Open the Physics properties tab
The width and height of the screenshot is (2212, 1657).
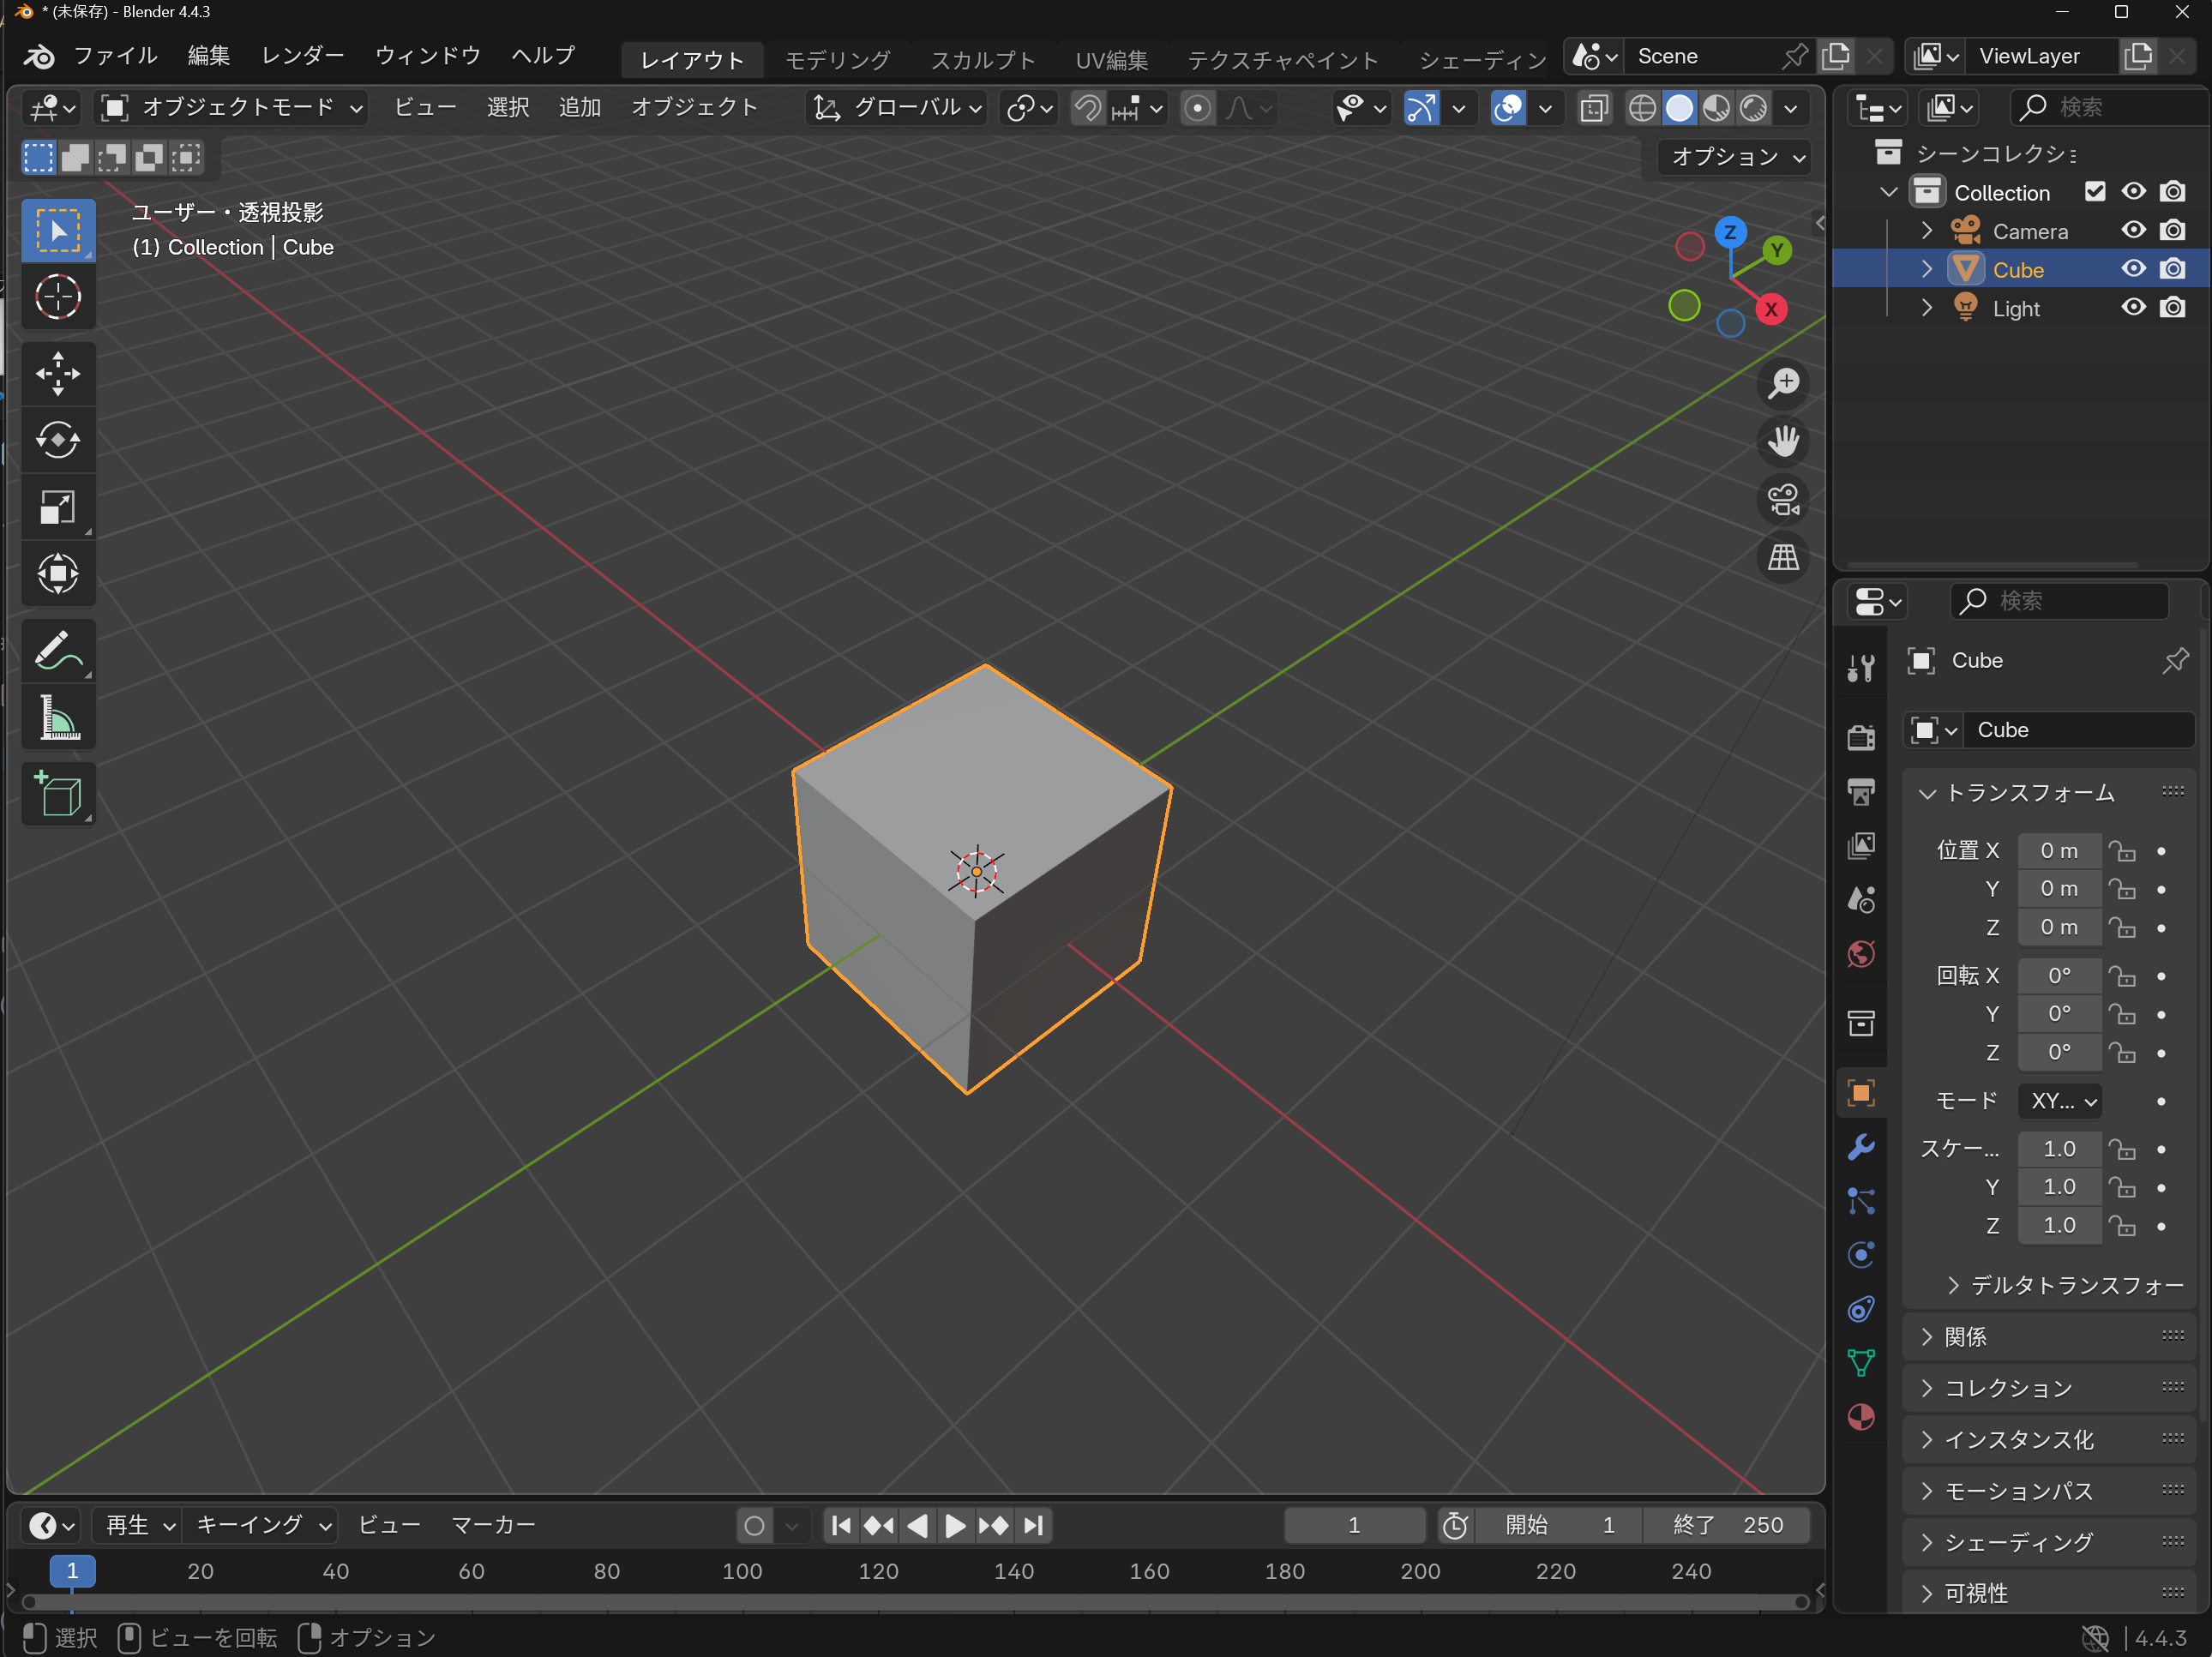[1861, 1255]
